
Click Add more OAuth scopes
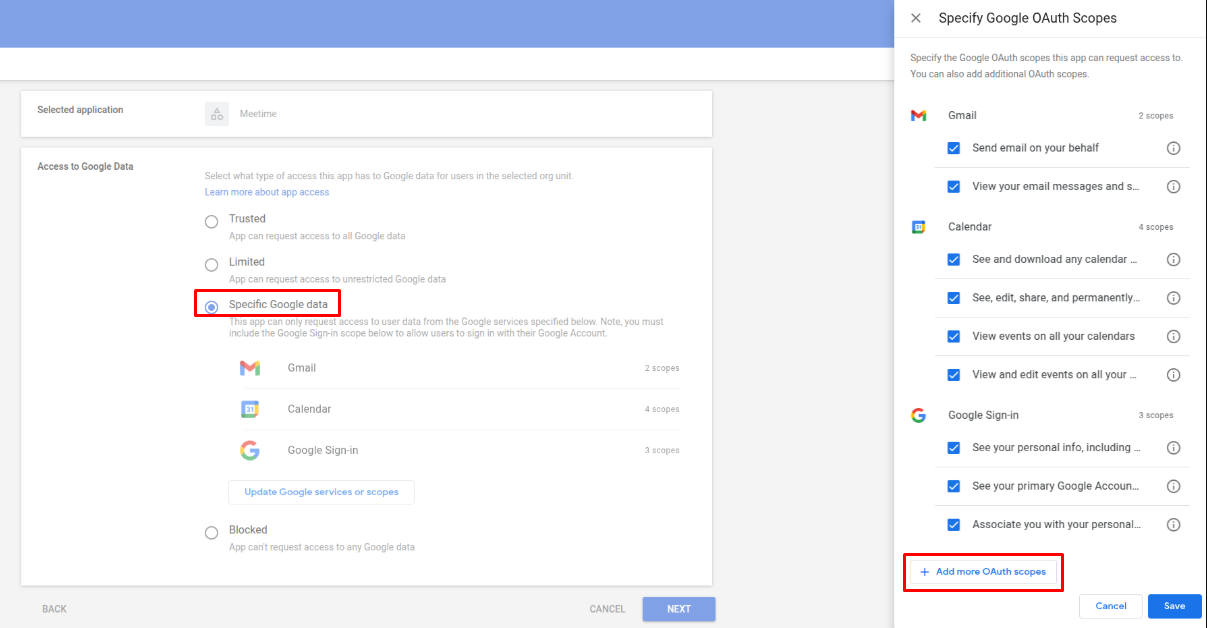(x=983, y=572)
